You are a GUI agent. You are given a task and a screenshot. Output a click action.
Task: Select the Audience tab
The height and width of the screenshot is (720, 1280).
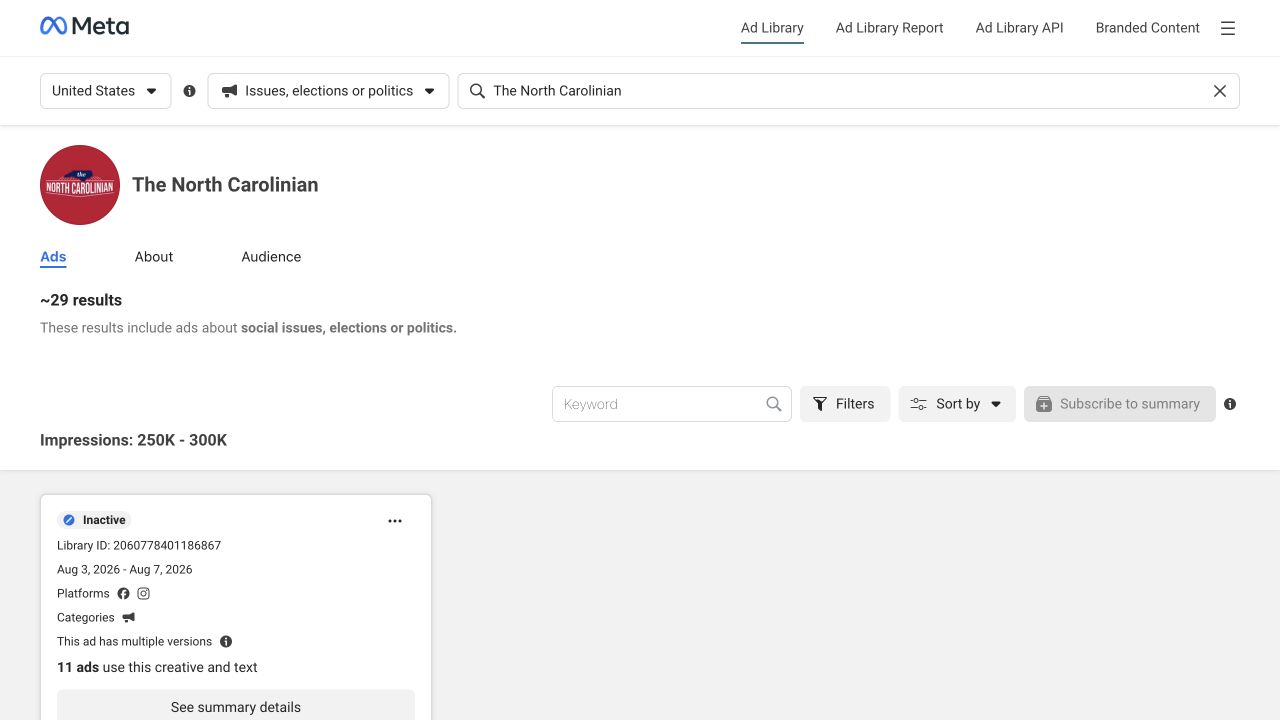point(271,257)
